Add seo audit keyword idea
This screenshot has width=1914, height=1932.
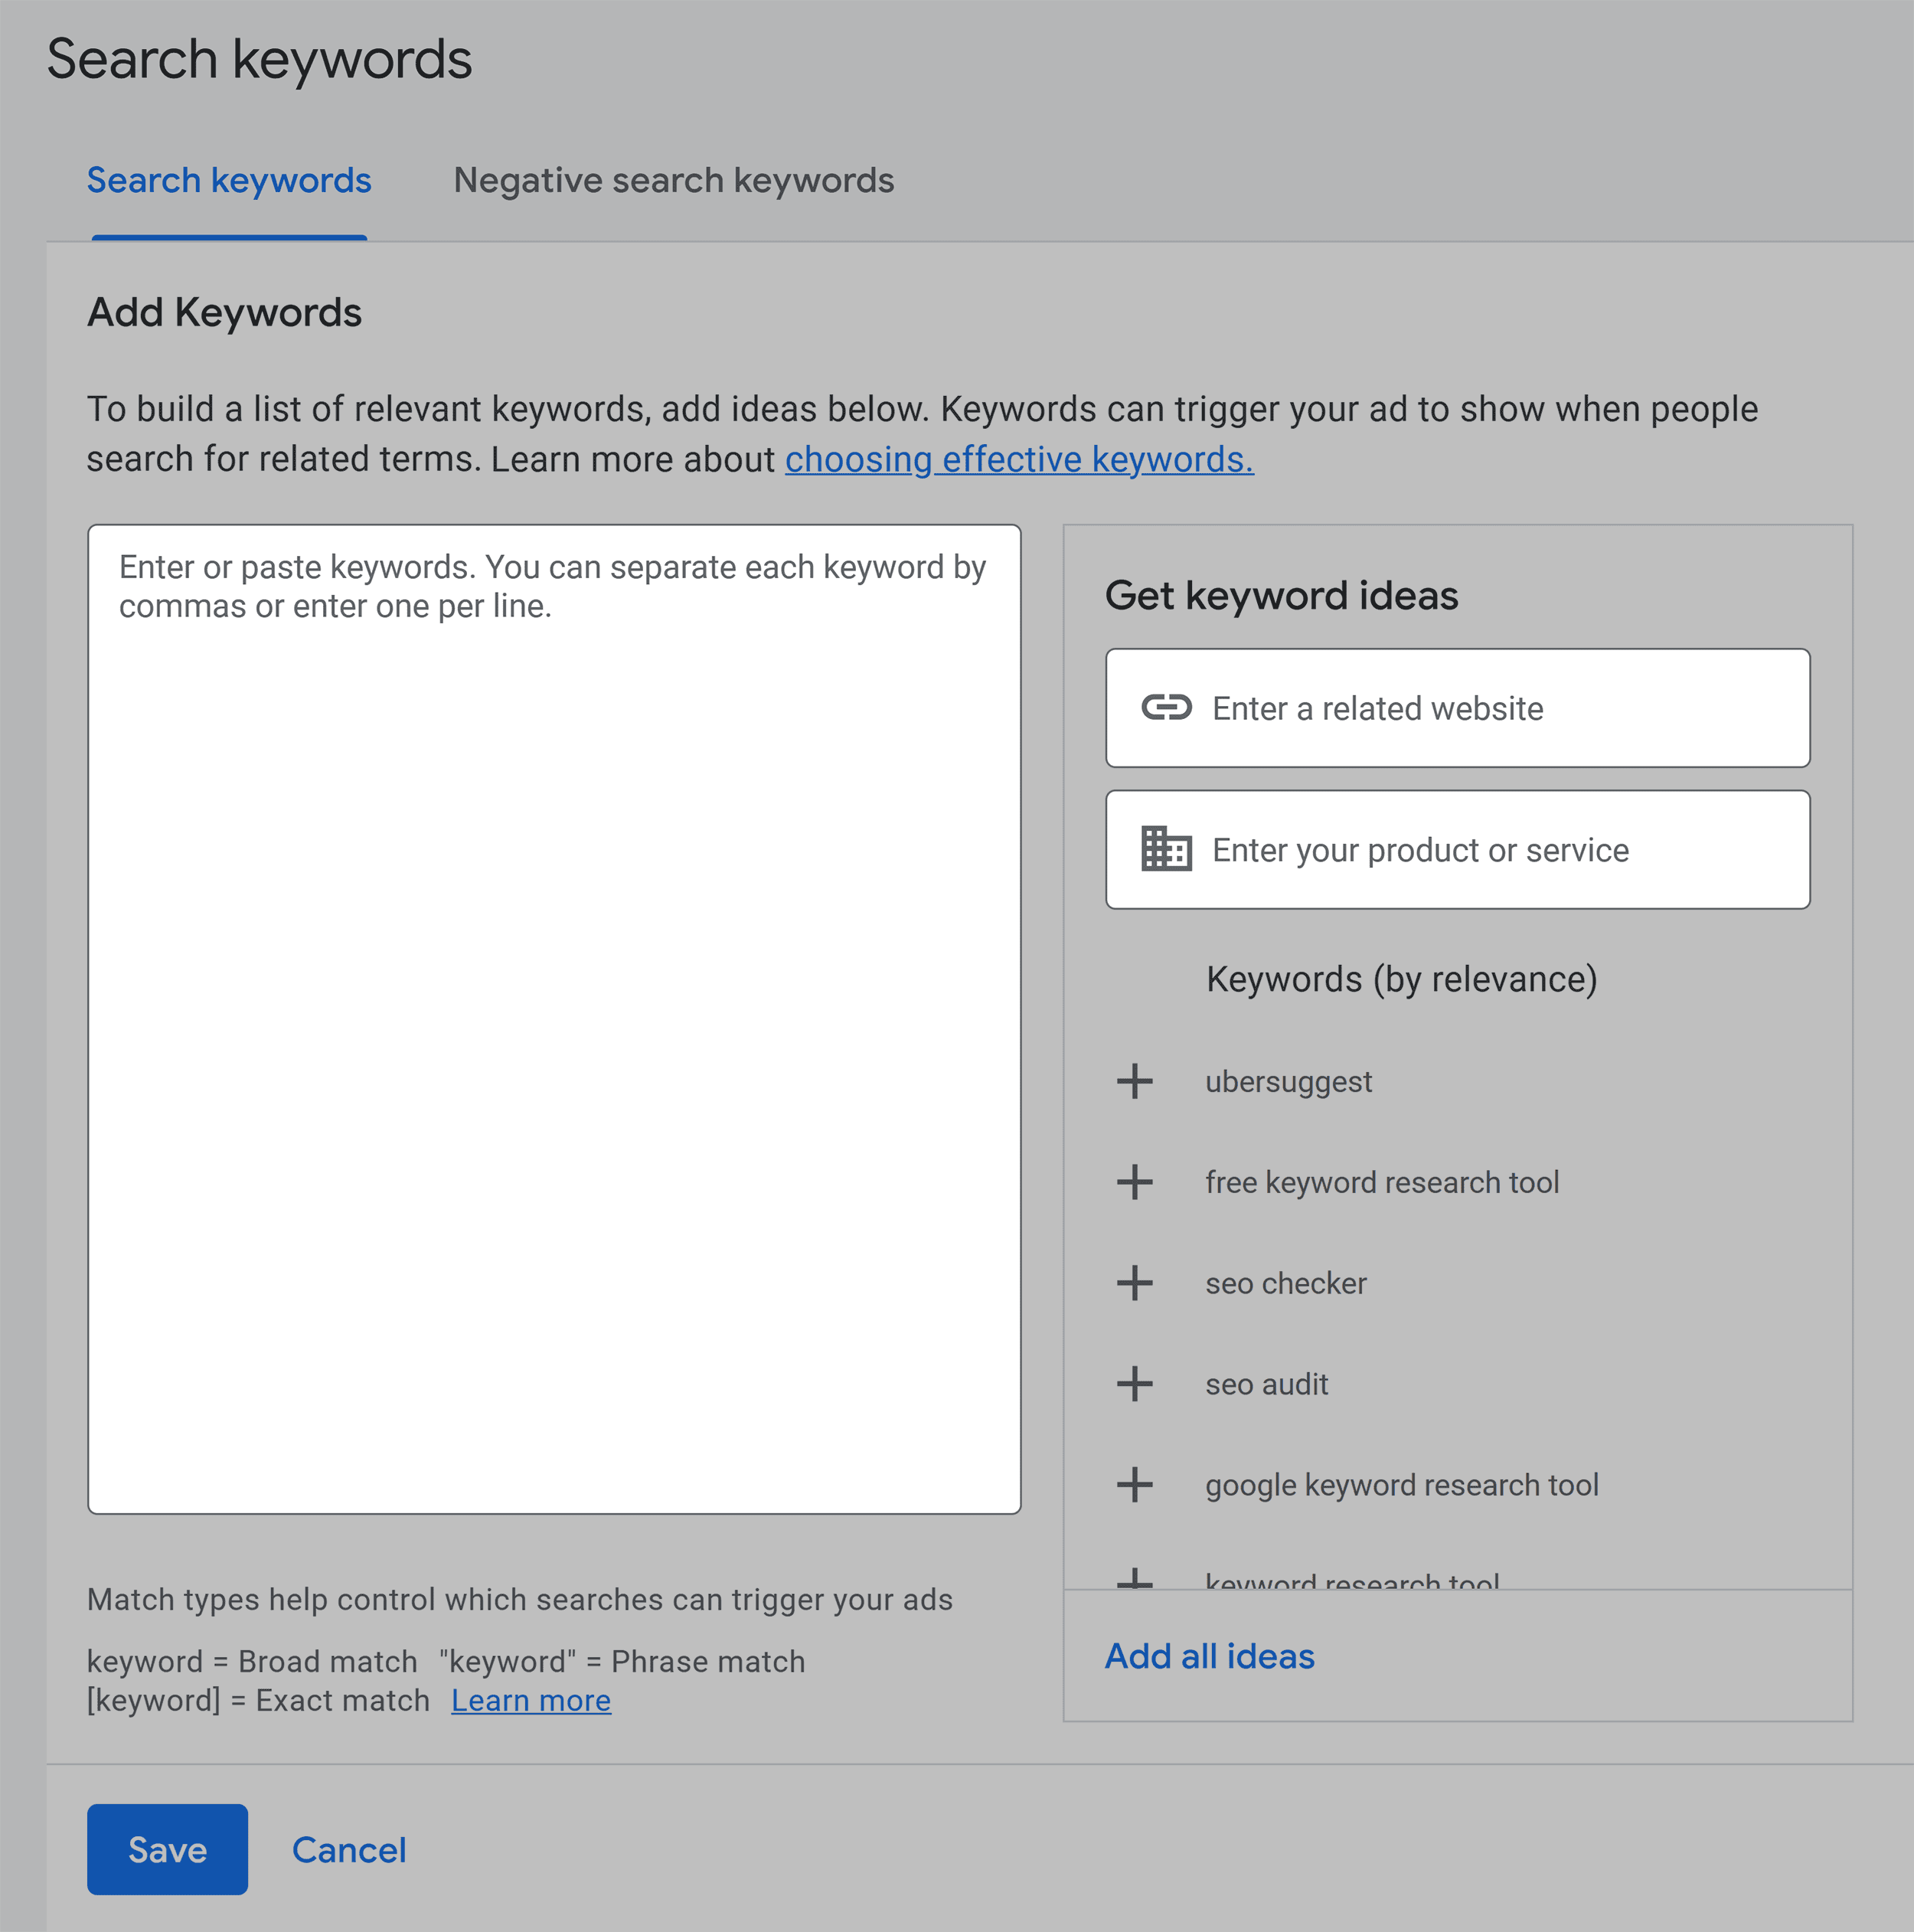coord(1136,1383)
